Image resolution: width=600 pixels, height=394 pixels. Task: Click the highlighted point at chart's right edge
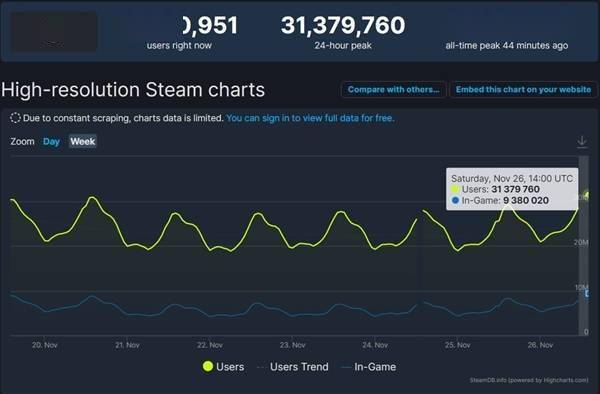coord(587,195)
